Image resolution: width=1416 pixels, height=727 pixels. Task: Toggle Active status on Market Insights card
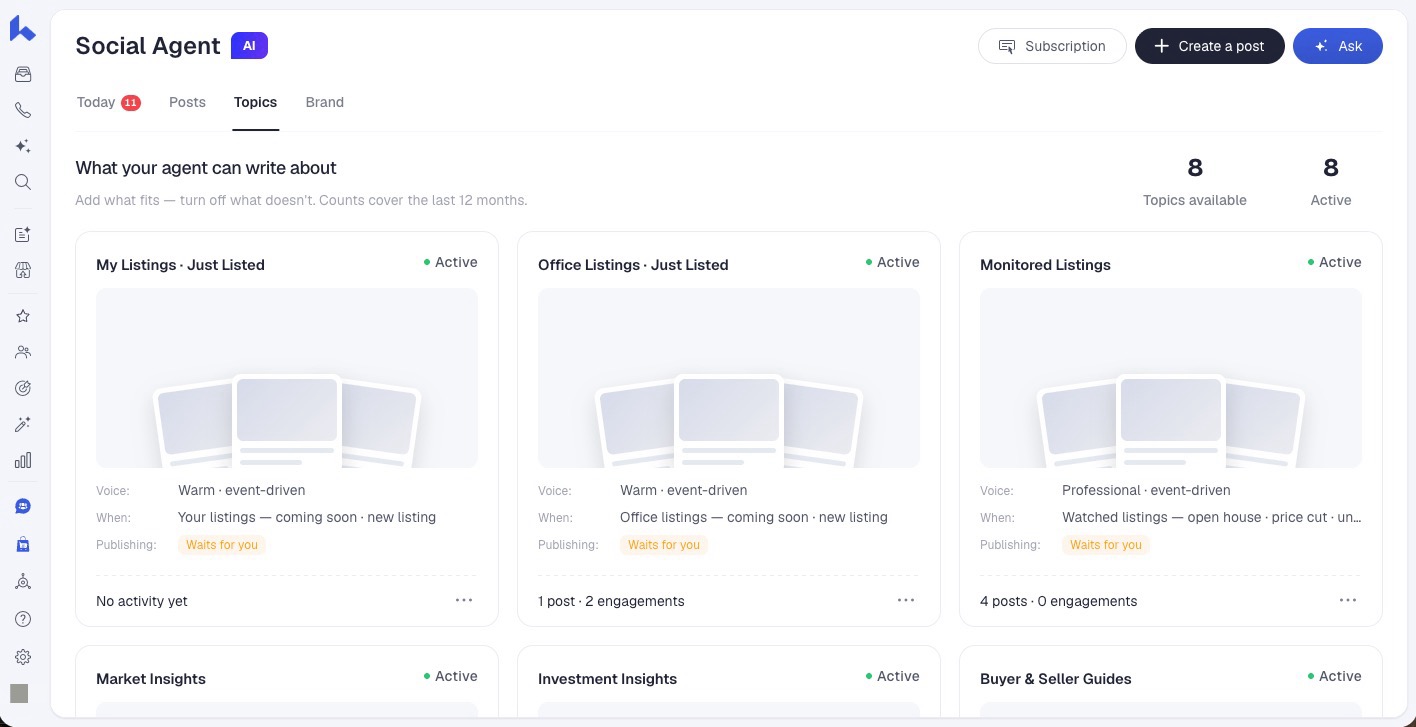tap(450, 676)
